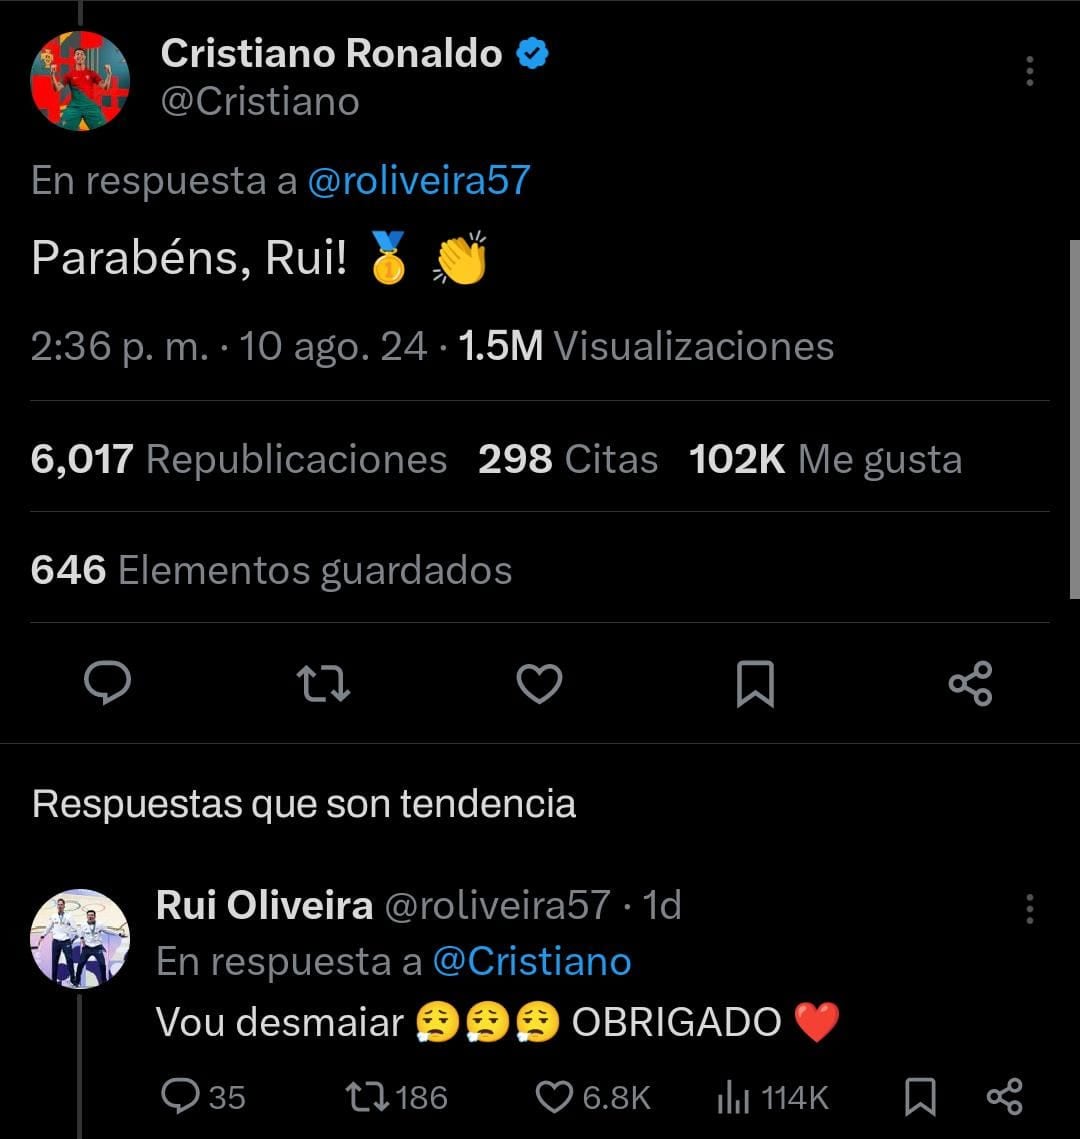Open more options for Rui Oliveira's reply
This screenshot has width=1080, height=1139.
(x=1029, y=908)
